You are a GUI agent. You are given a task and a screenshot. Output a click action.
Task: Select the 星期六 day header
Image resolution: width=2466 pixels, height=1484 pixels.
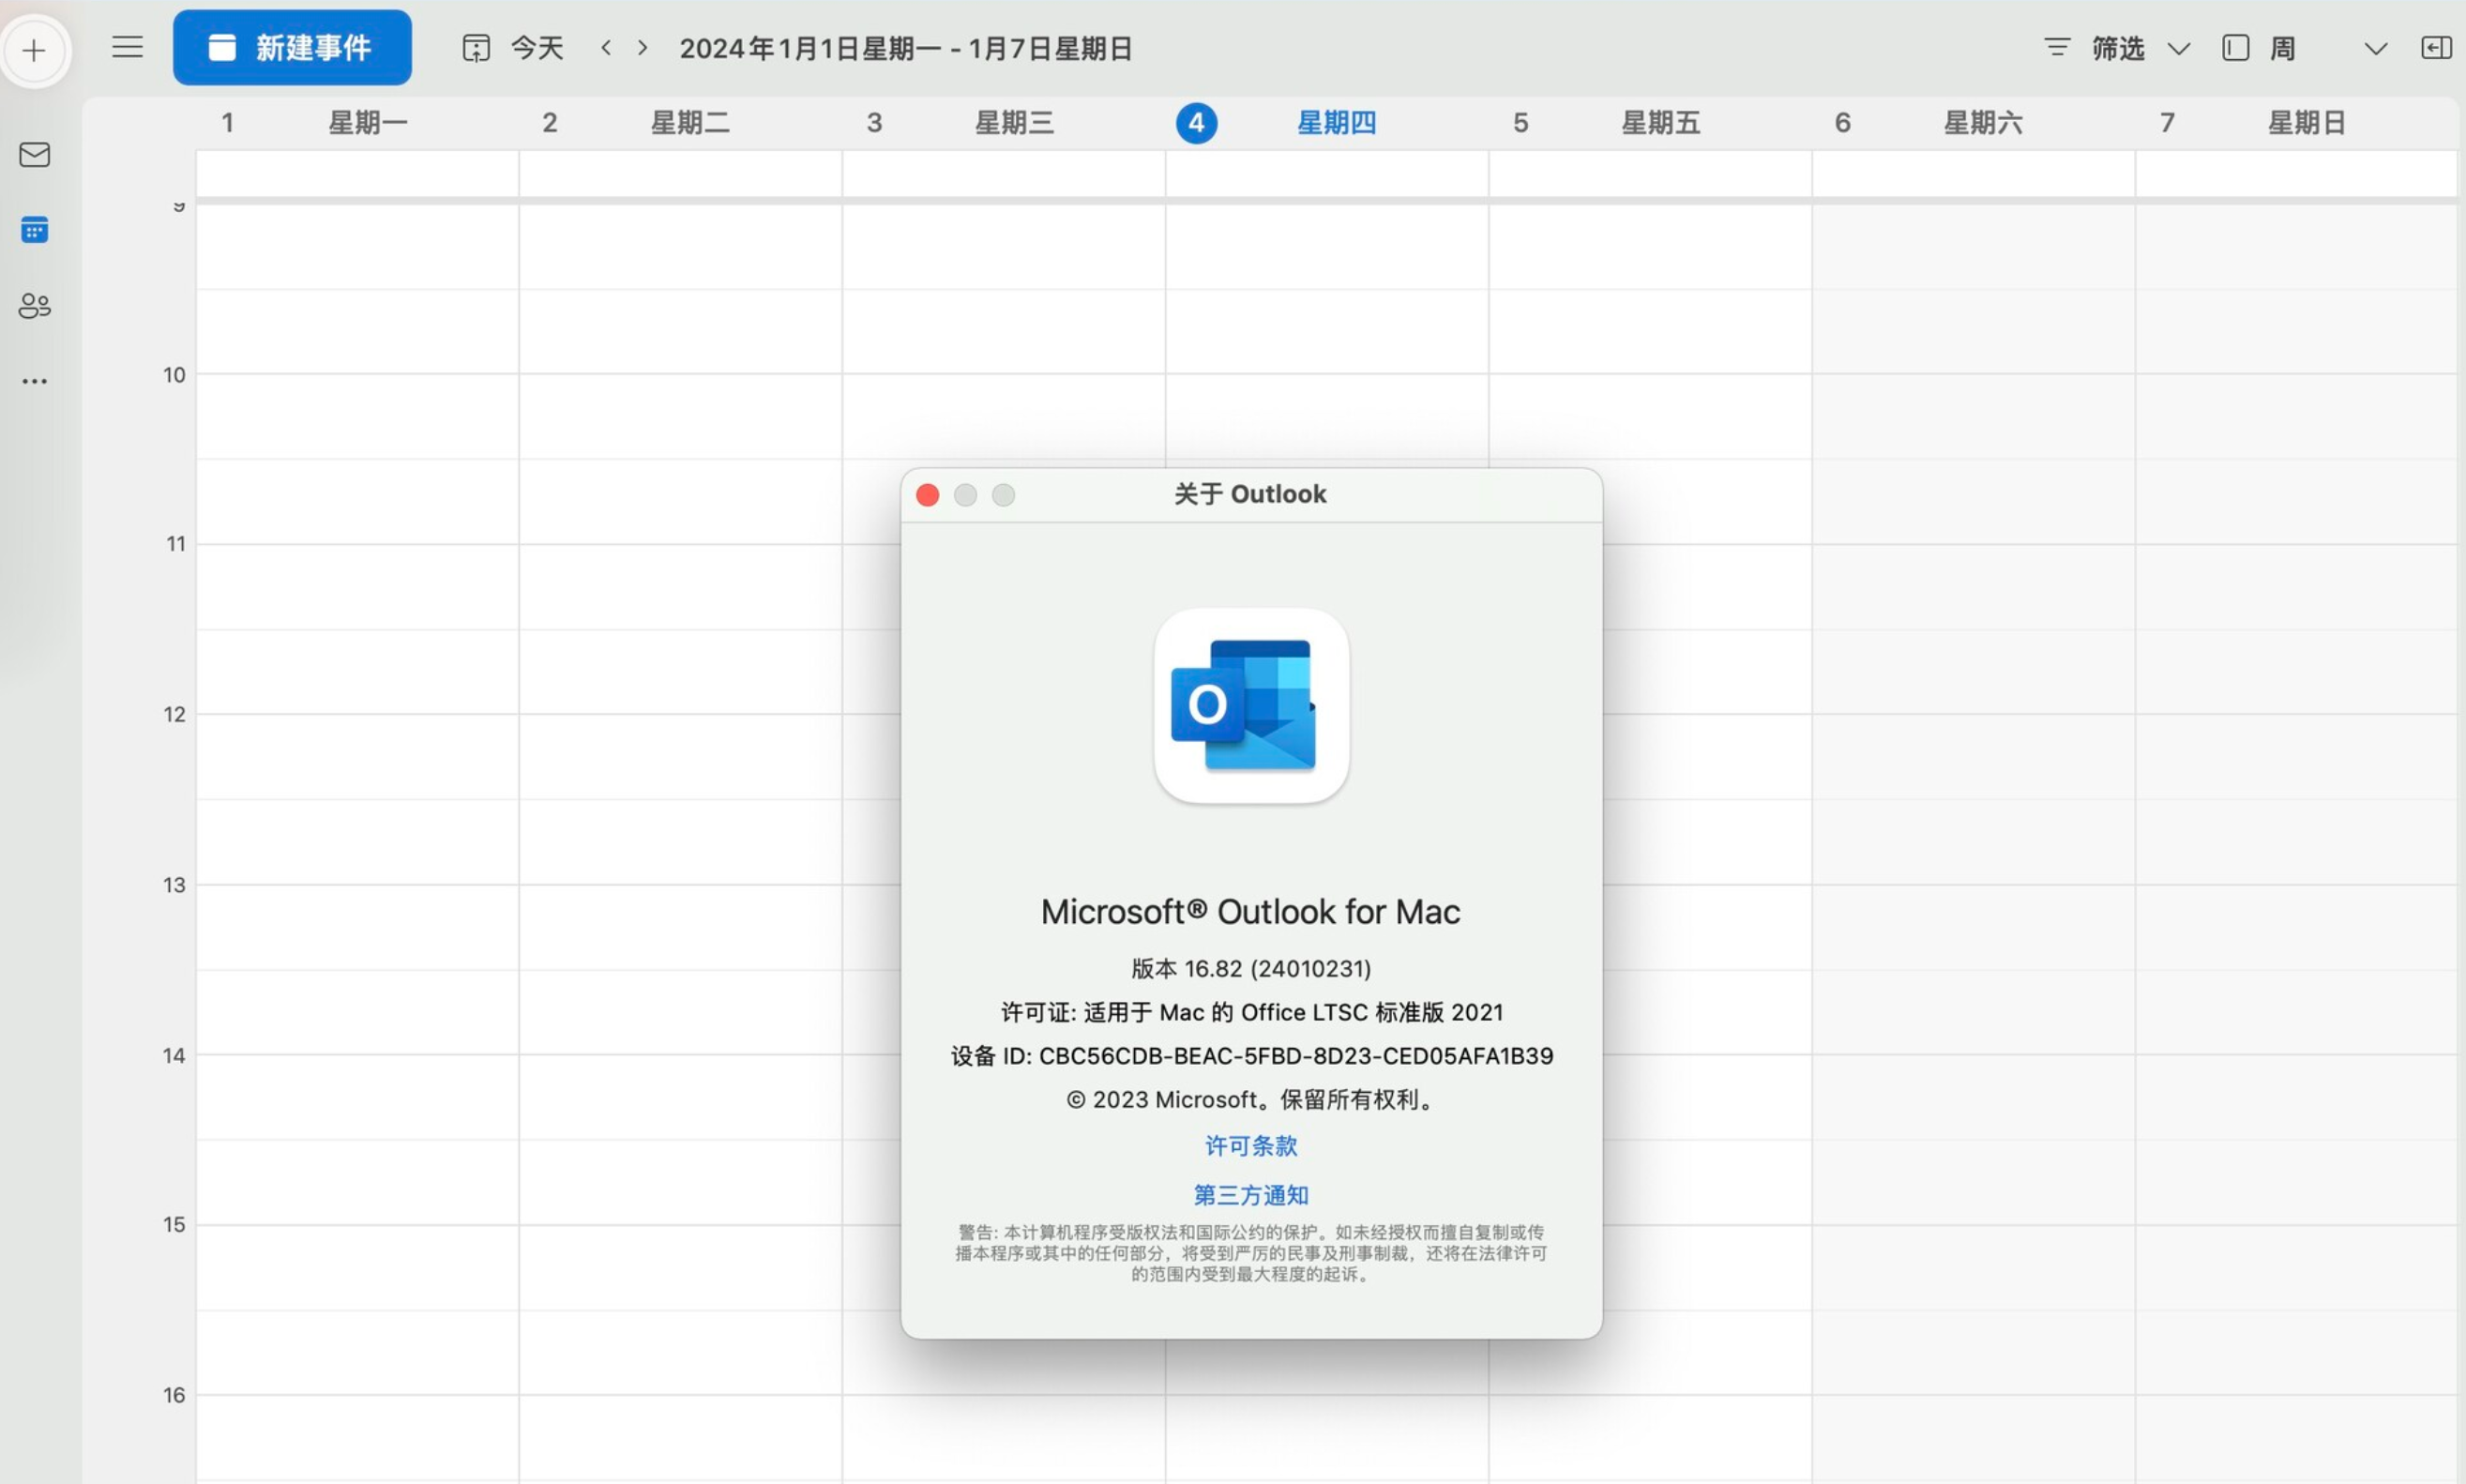pyautogui.click(x=1983, y=123)
